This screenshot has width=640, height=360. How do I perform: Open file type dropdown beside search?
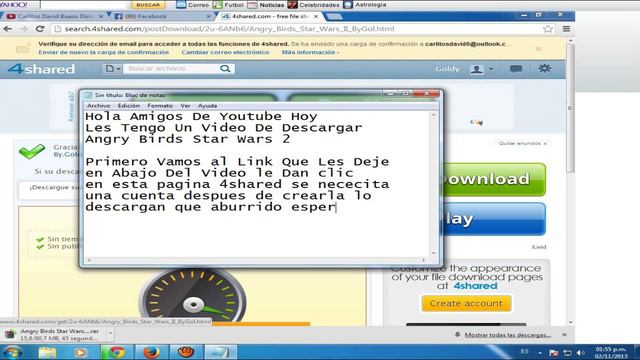[x=112, y=69]
